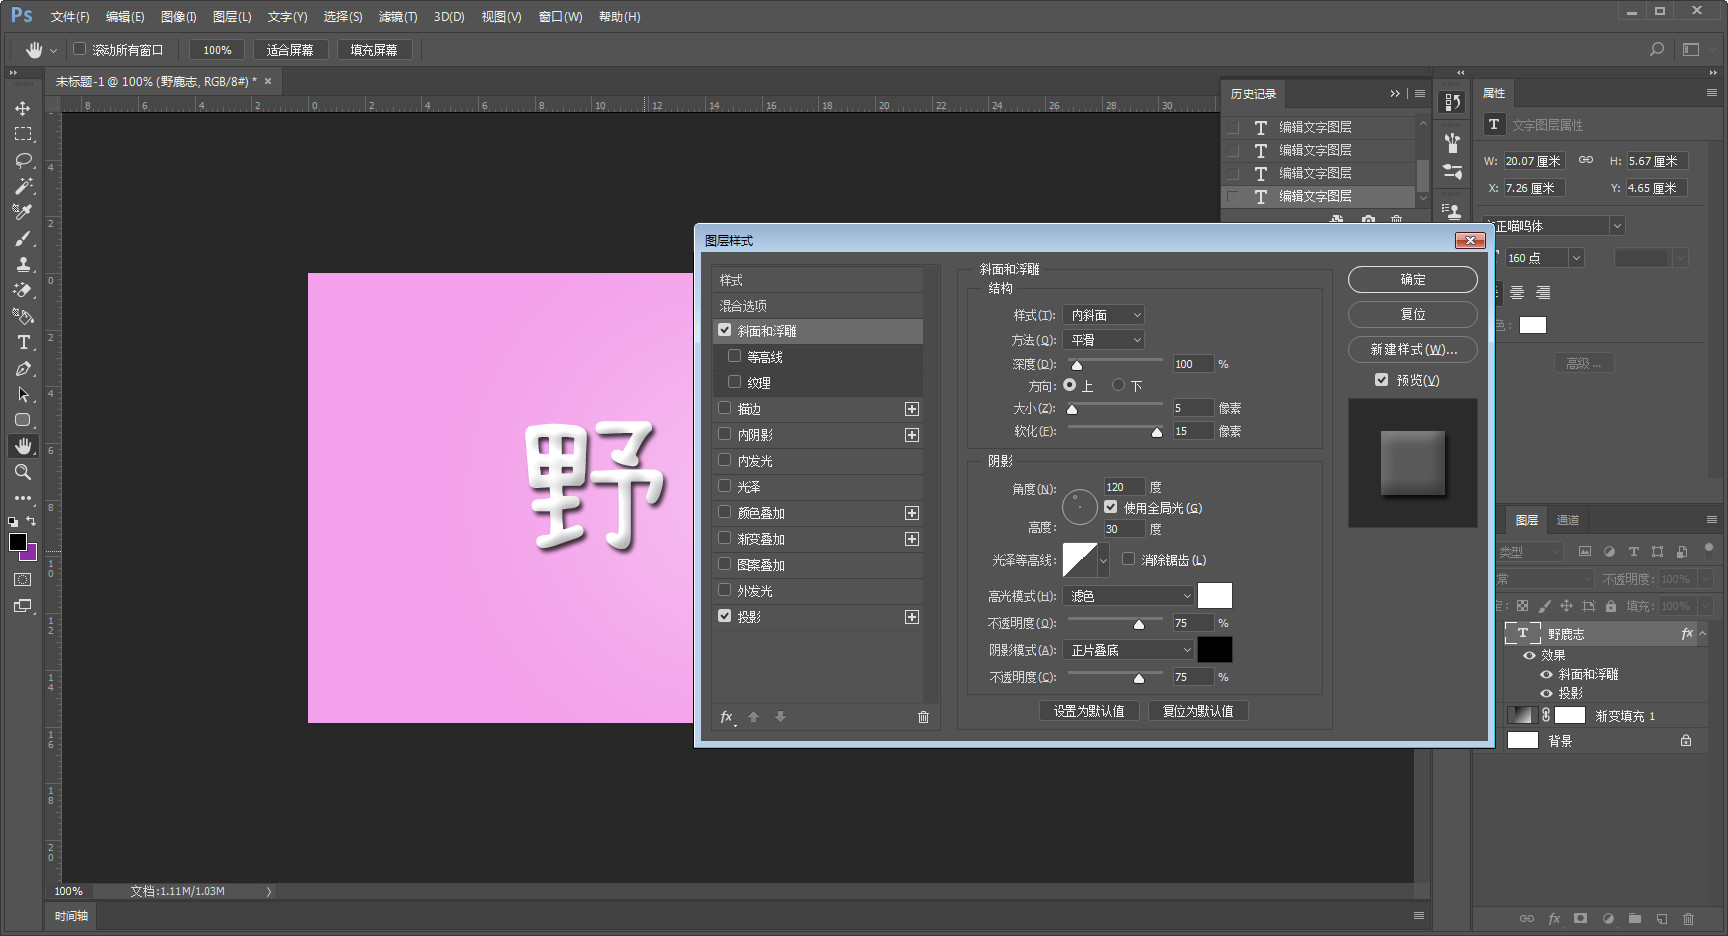Viewport: 1728px width, 936px height.
Task: Click the white highlight color swatch
Action: pos(1215,596)
